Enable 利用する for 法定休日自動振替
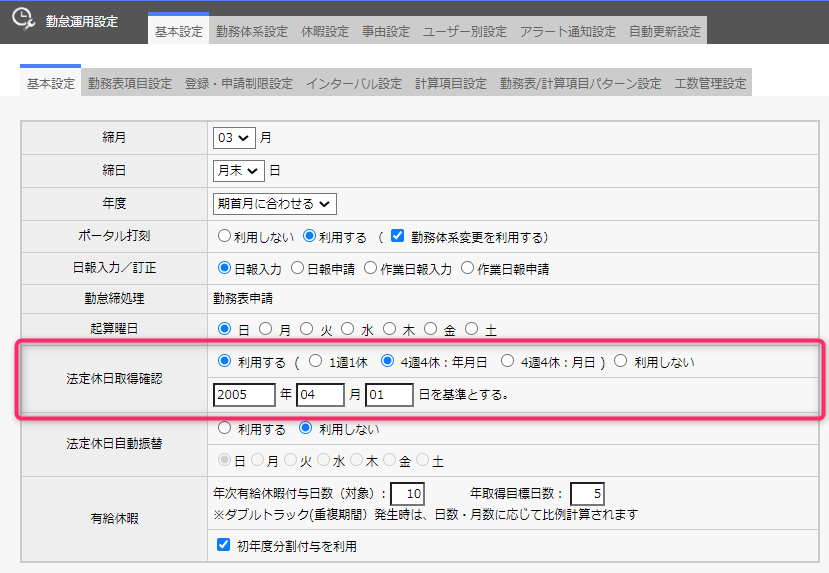This screenshot has width=829, height=573. point(224,429)
